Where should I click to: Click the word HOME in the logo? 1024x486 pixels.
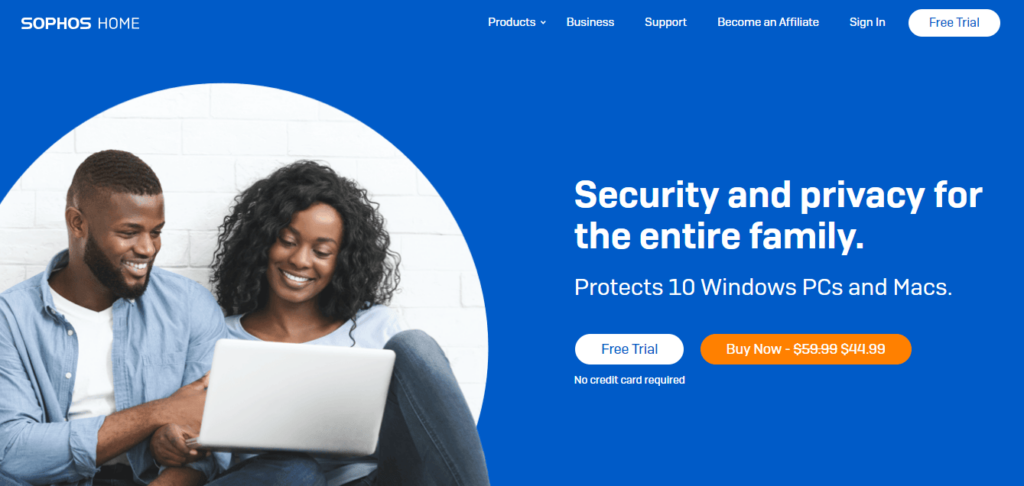click(x=118, y=24)
